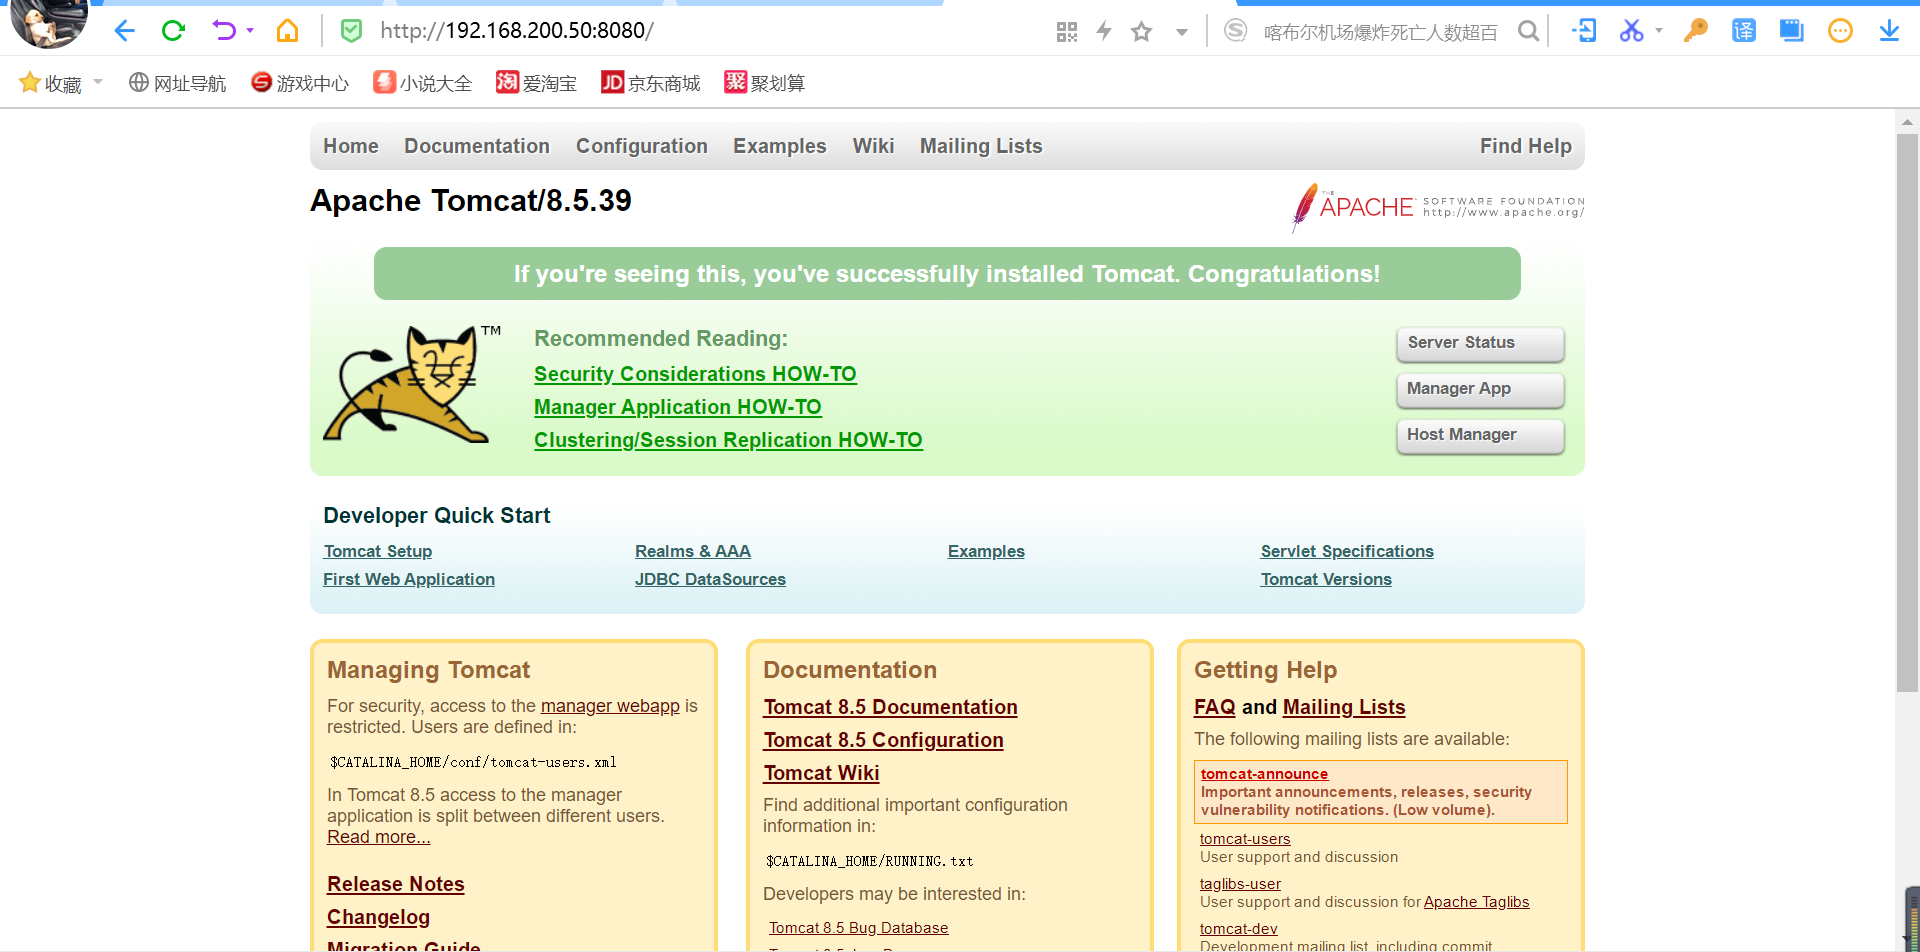Click the vertical scrollbar thumb
Screen dimensions: 1920x952
1907,412
